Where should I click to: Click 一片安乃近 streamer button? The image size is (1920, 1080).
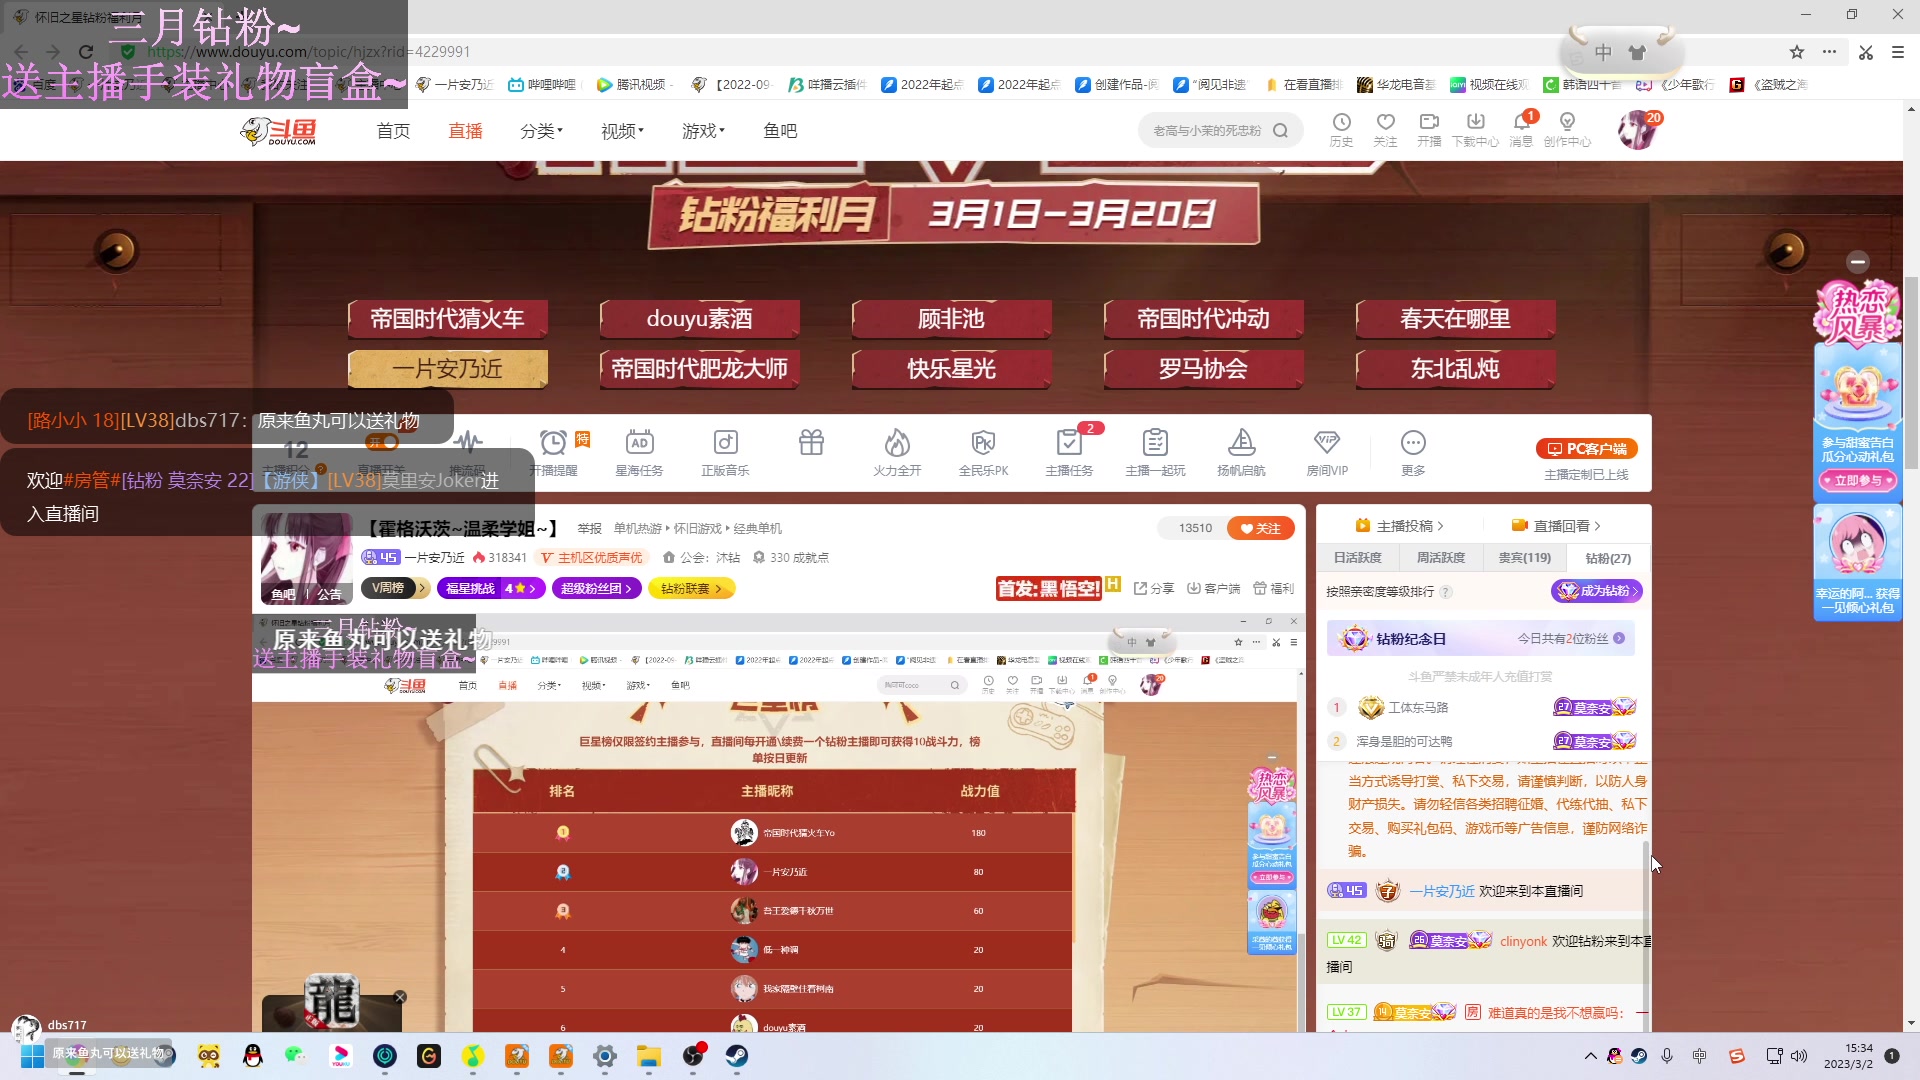point(447,369)
